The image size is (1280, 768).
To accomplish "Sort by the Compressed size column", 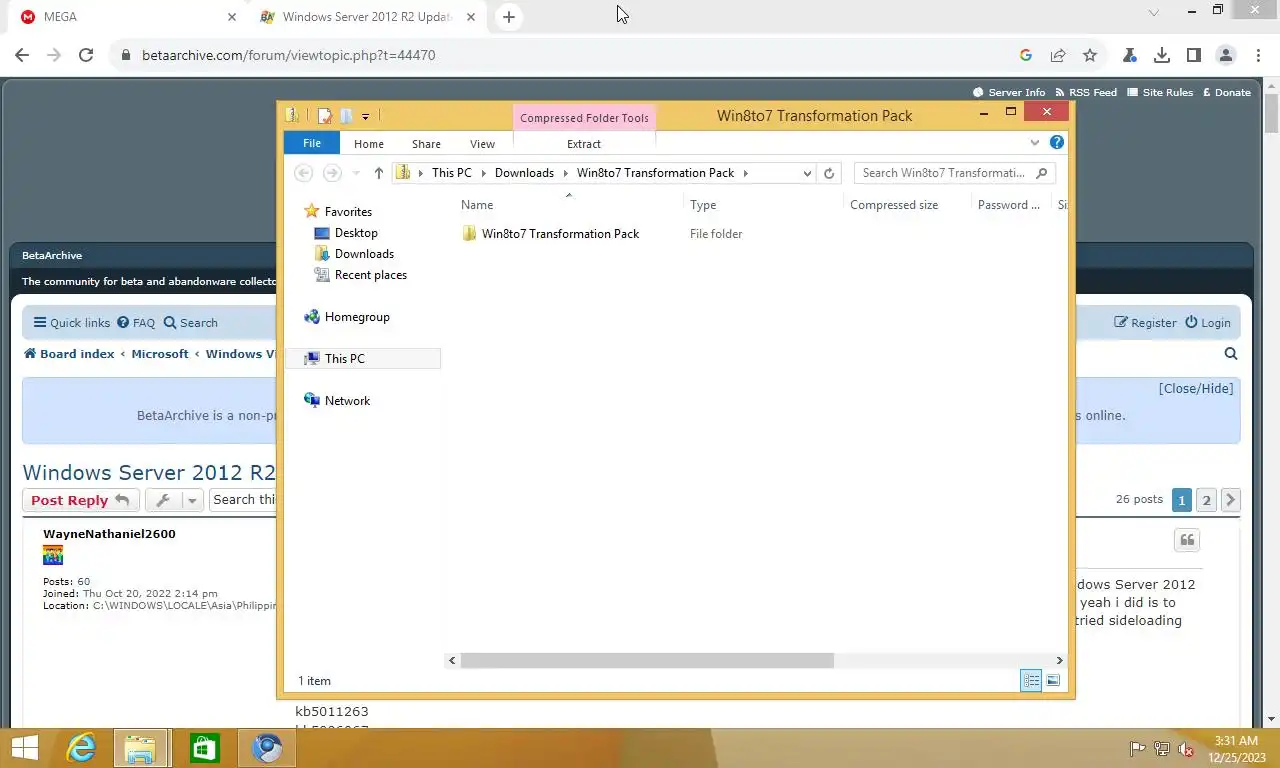I will tap(907, 204).
